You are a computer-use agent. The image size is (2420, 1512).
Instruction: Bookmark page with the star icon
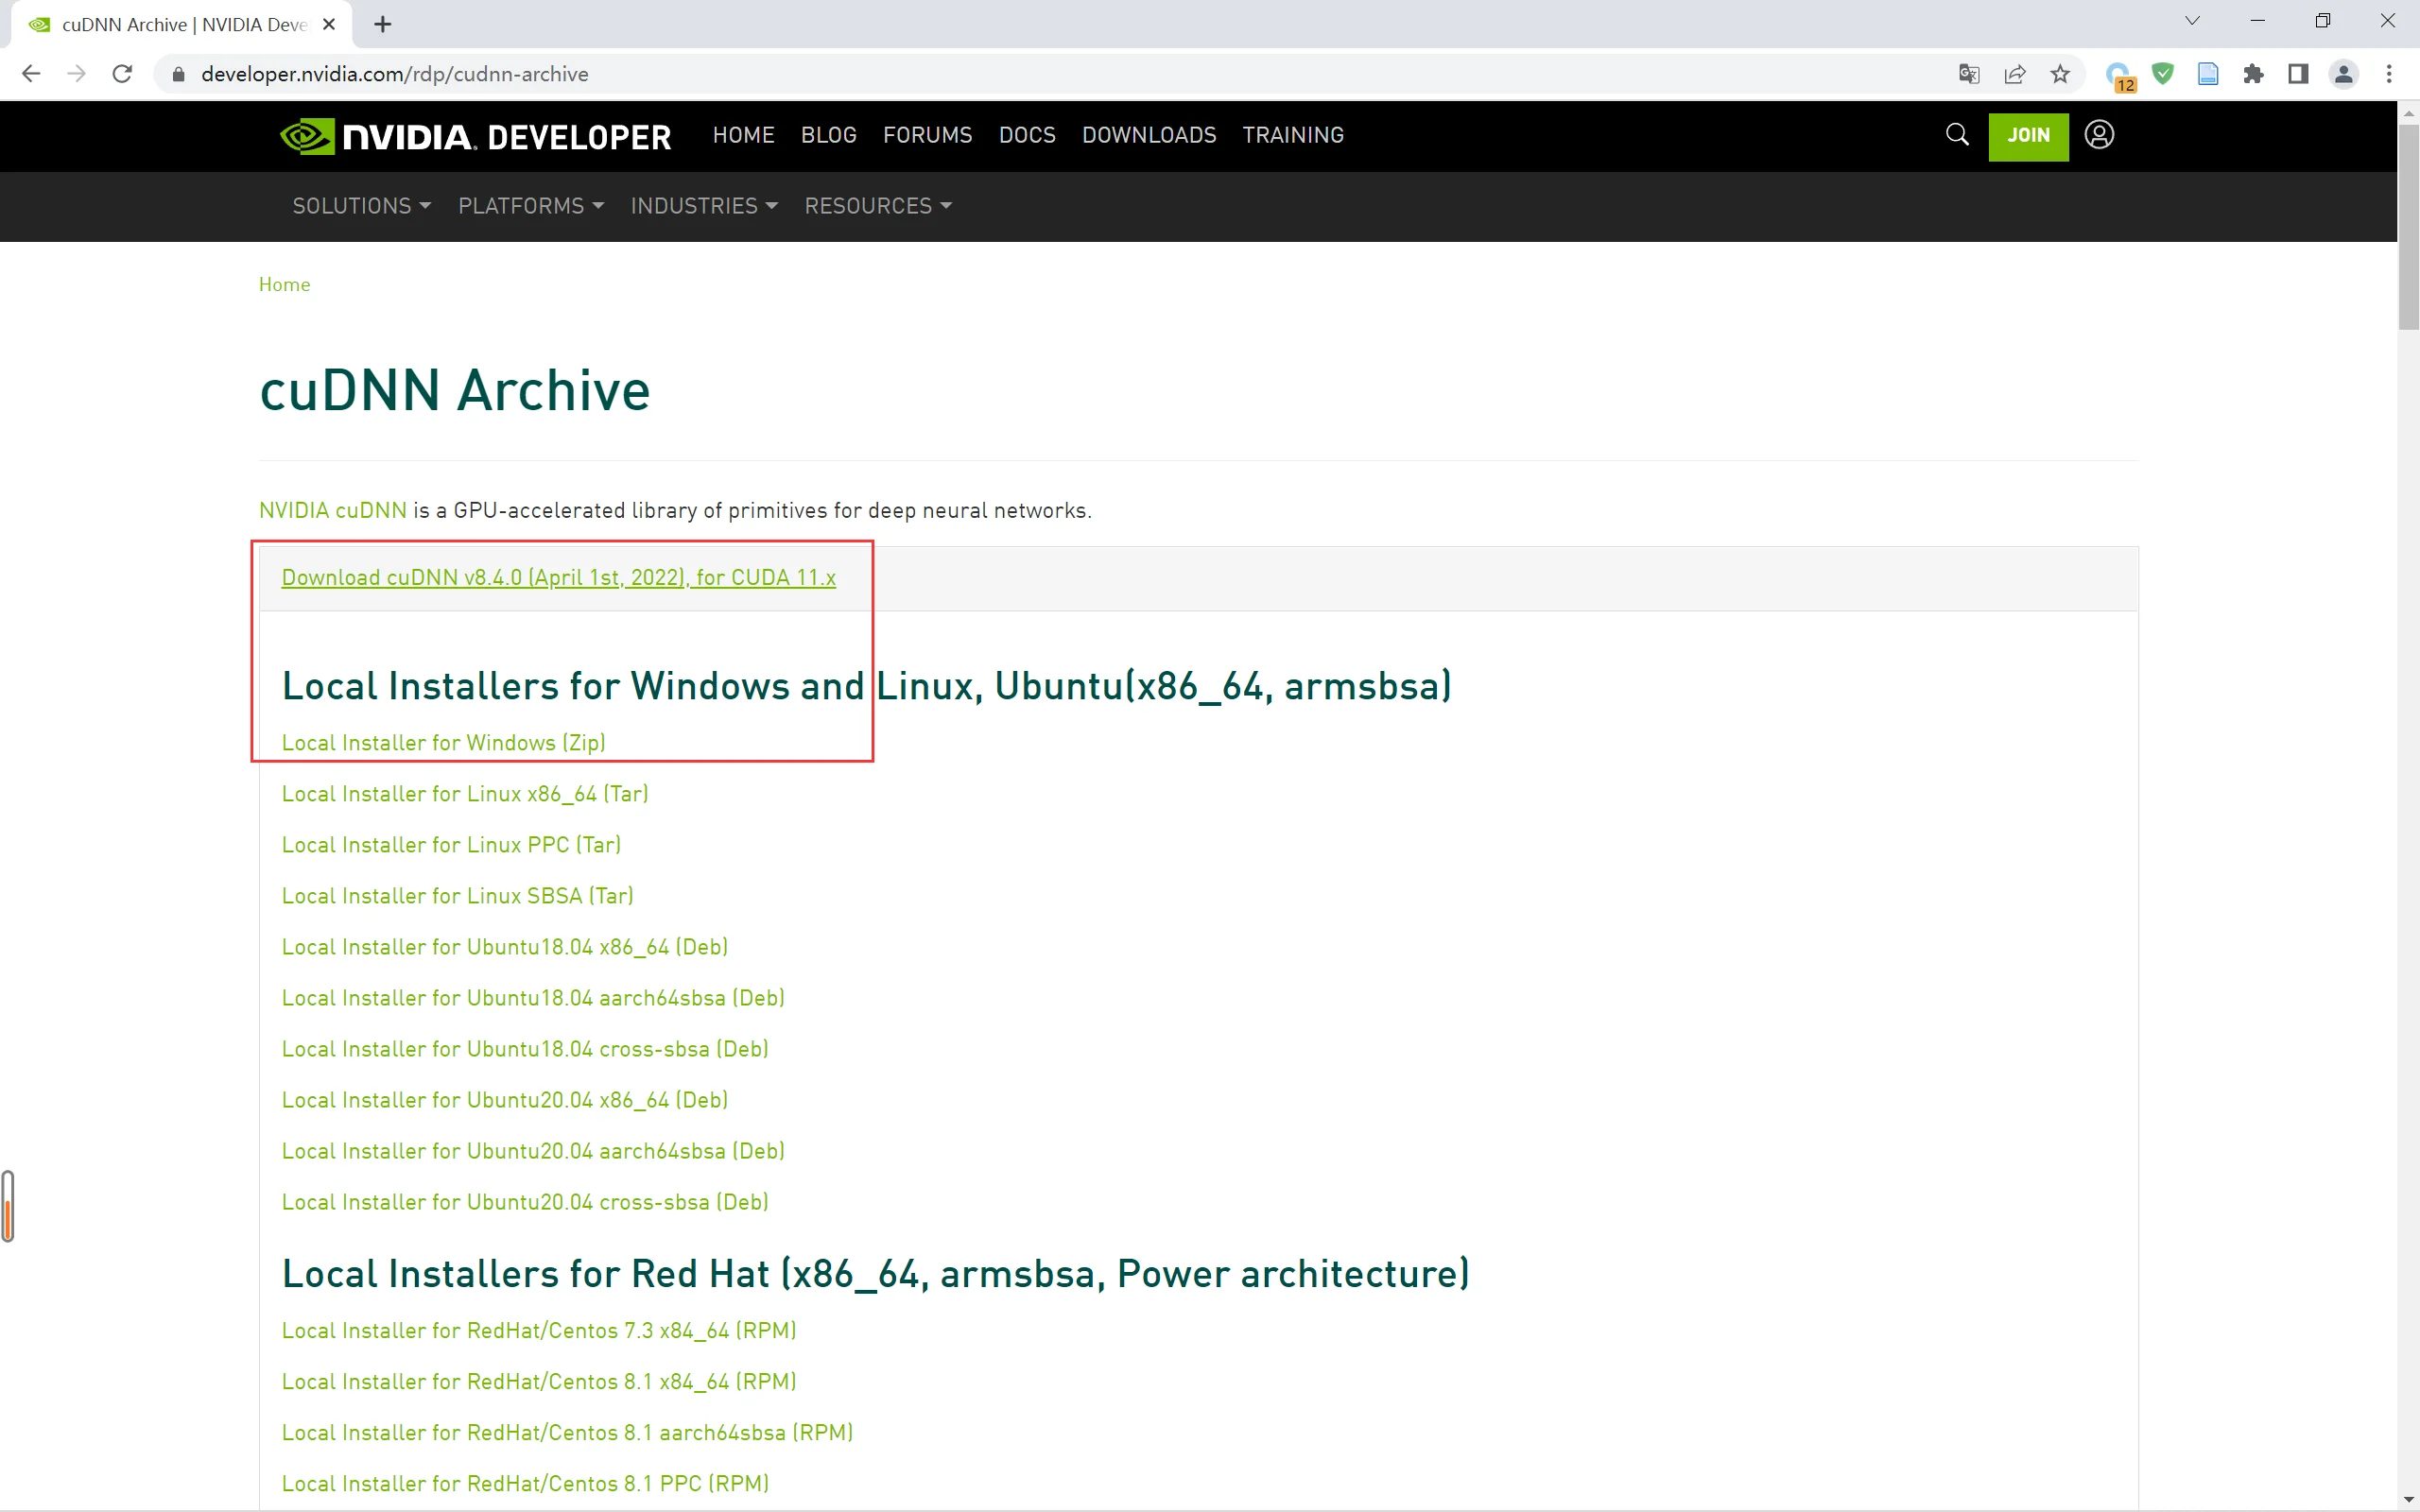pos(2060,74)
